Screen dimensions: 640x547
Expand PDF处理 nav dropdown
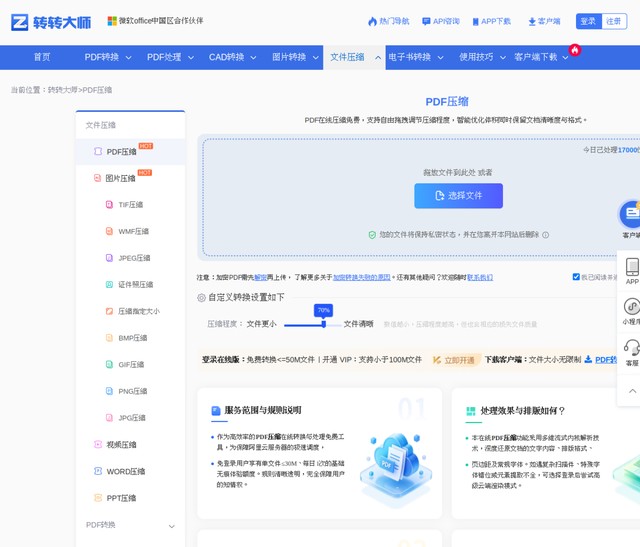click(191, 58)
